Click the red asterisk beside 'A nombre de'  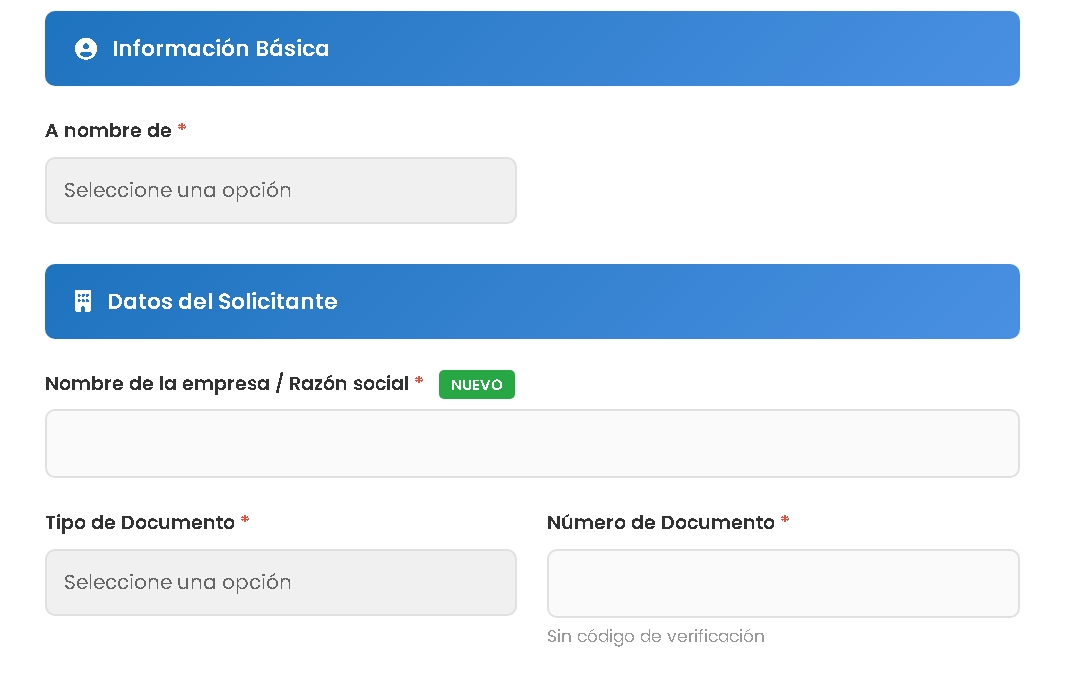182,129
